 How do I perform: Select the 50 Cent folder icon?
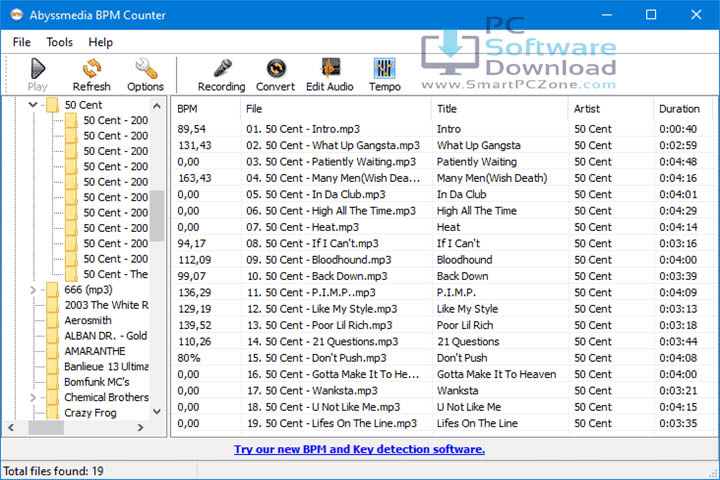pyautogui.click(x=53, y=105)
